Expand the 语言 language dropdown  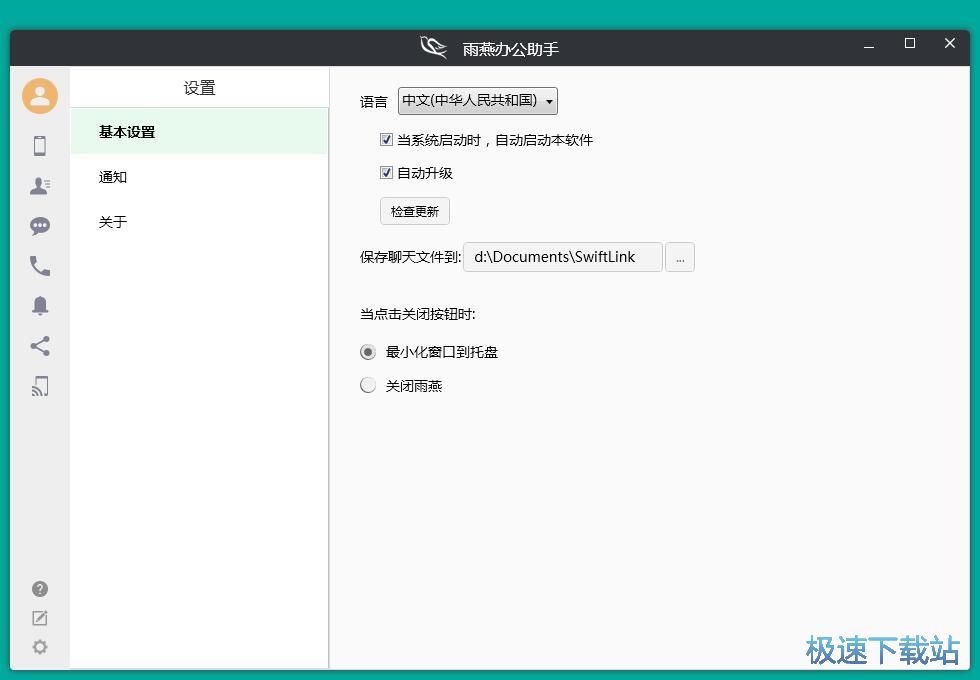pyautogui.click(x=477, y=101)
